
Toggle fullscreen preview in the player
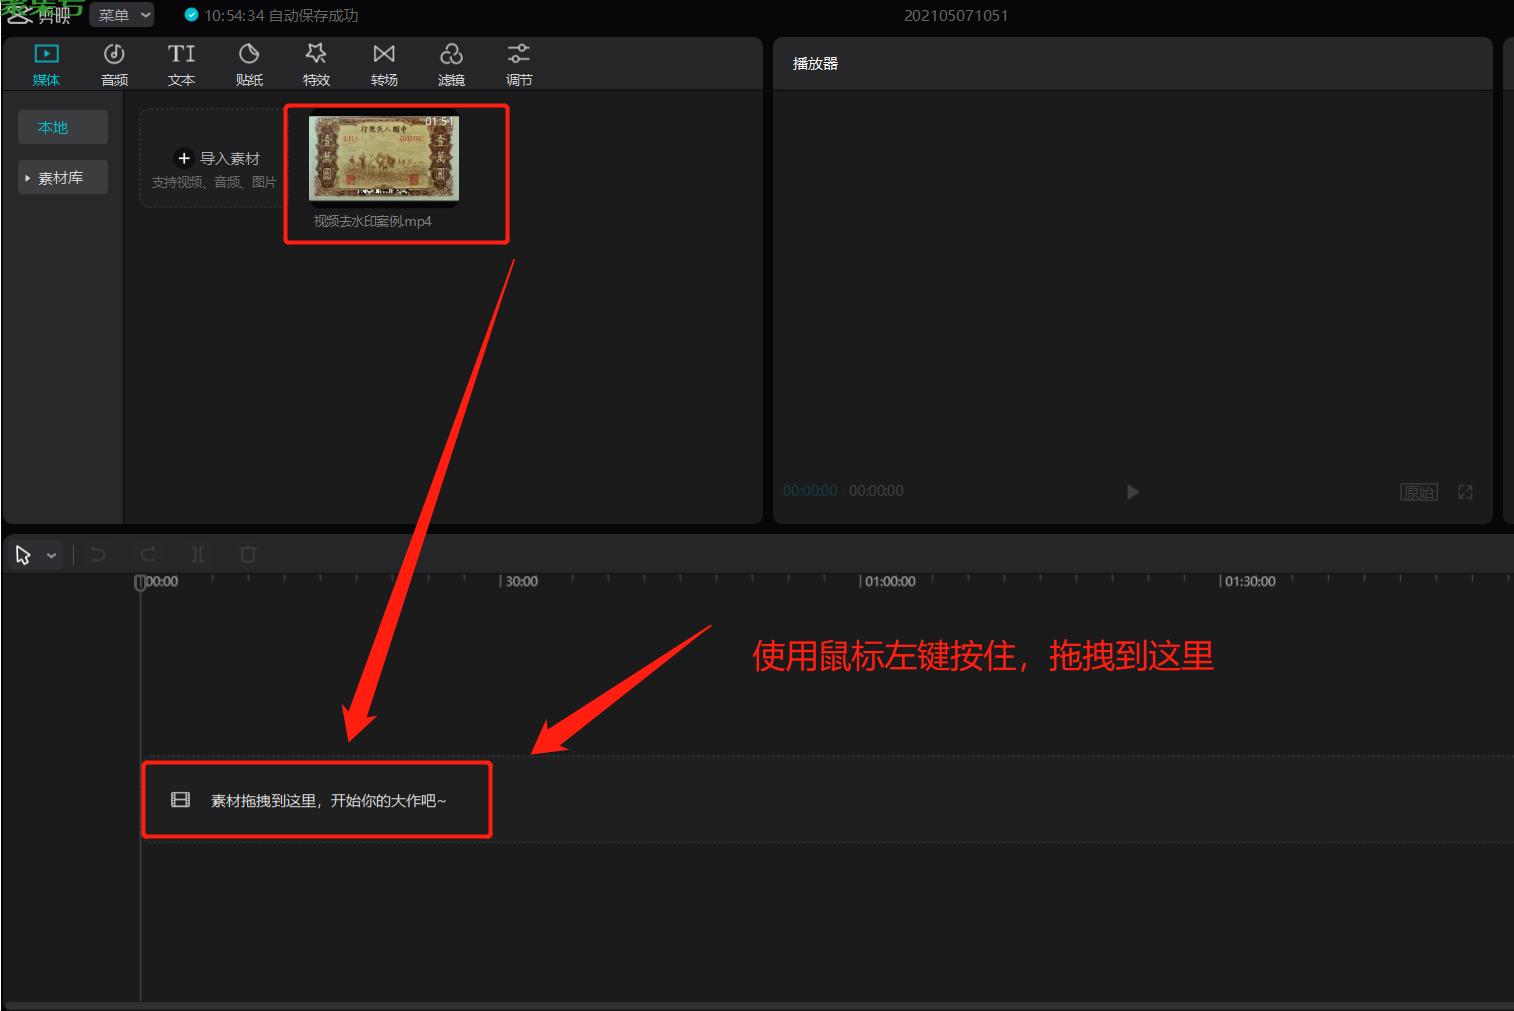click(1465, 492)
